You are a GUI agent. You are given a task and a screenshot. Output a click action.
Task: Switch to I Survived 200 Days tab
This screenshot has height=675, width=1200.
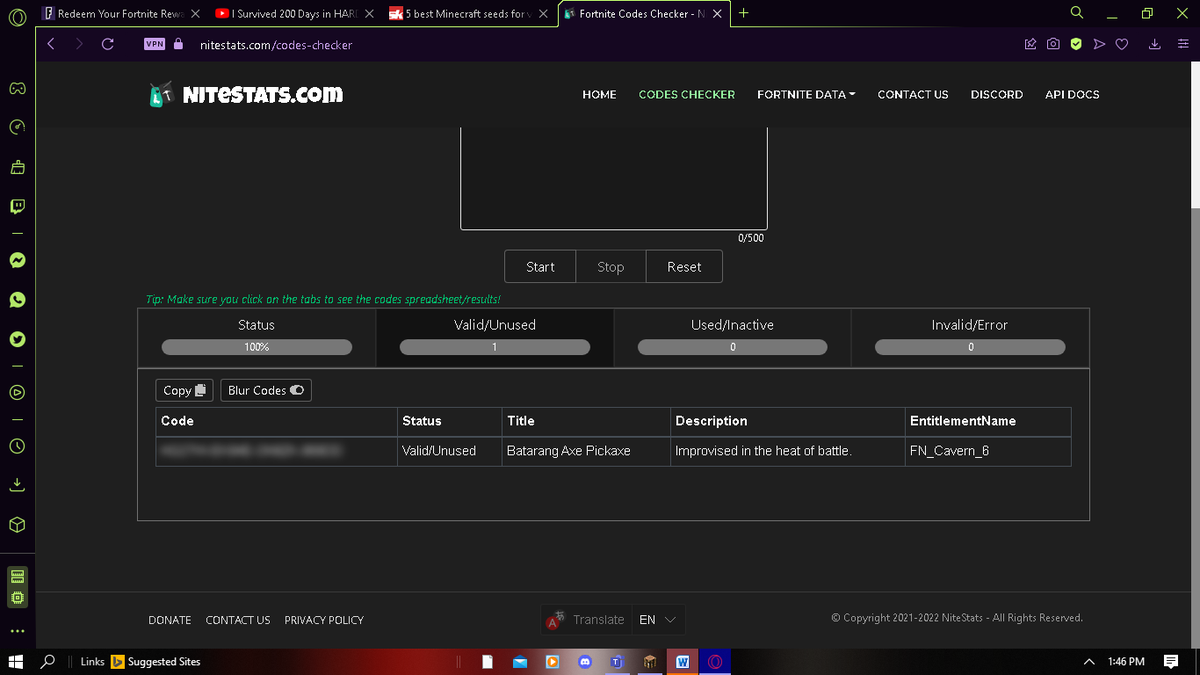pyautogui.click(x=295, y=14)
